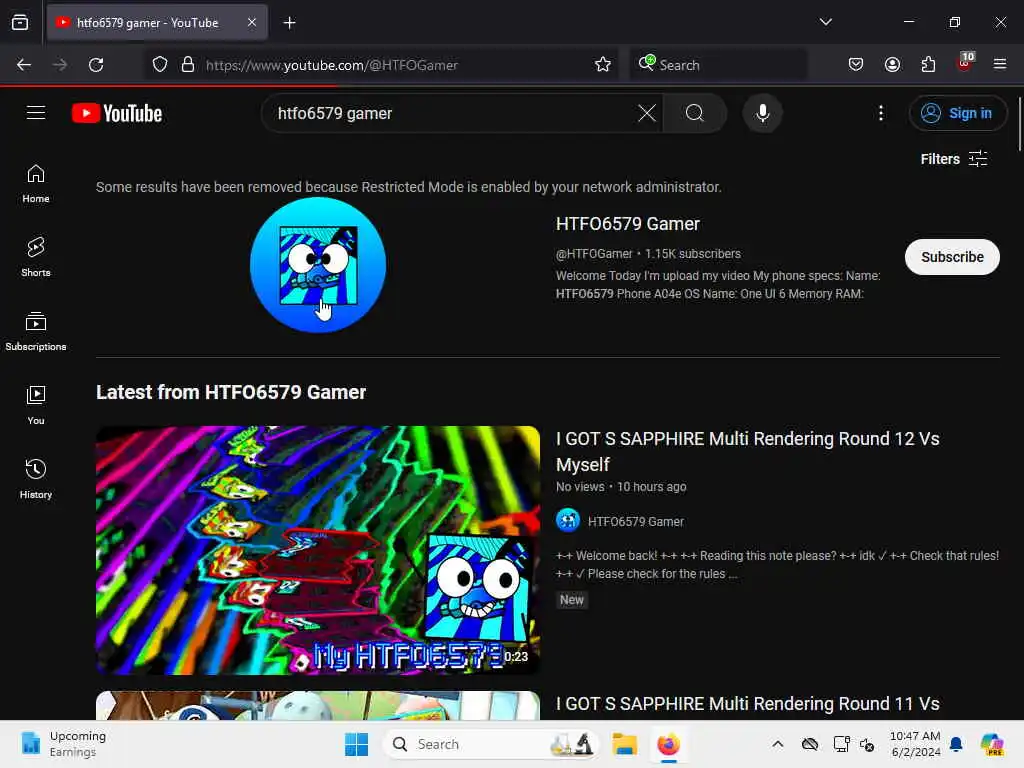Click the YouTube logo
Viewport: 1024px width, 768px height.
pos(117,113)
